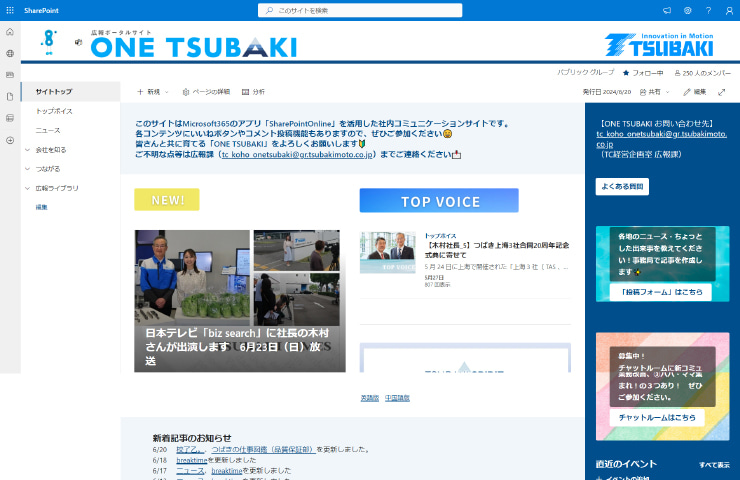
Task: Click the SharePoint home icon in left rail
Action: click(10, 32)
